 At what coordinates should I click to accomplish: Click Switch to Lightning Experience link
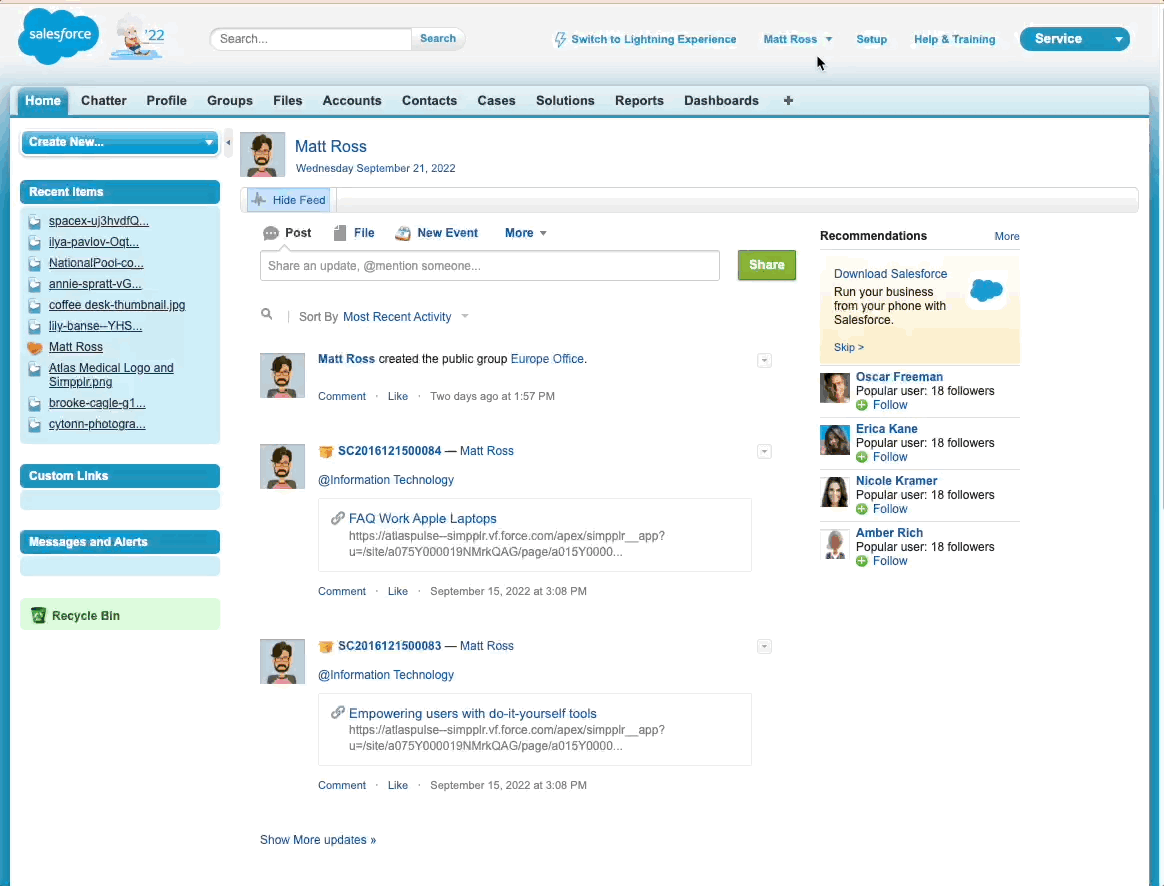[x=654, y=39]
